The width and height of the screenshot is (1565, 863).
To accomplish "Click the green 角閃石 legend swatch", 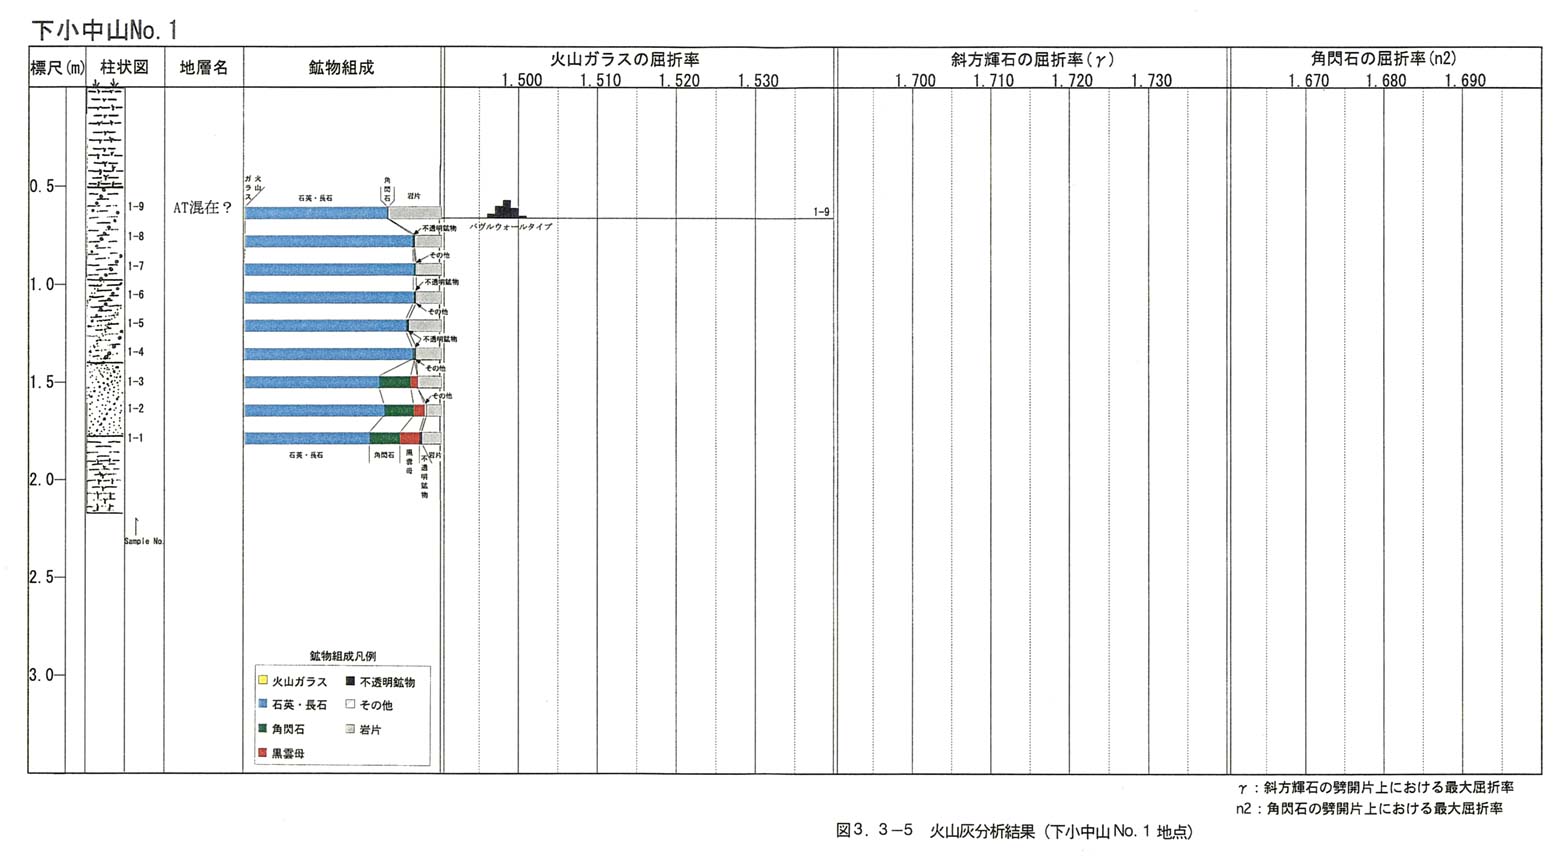I will tap(263, 729).
